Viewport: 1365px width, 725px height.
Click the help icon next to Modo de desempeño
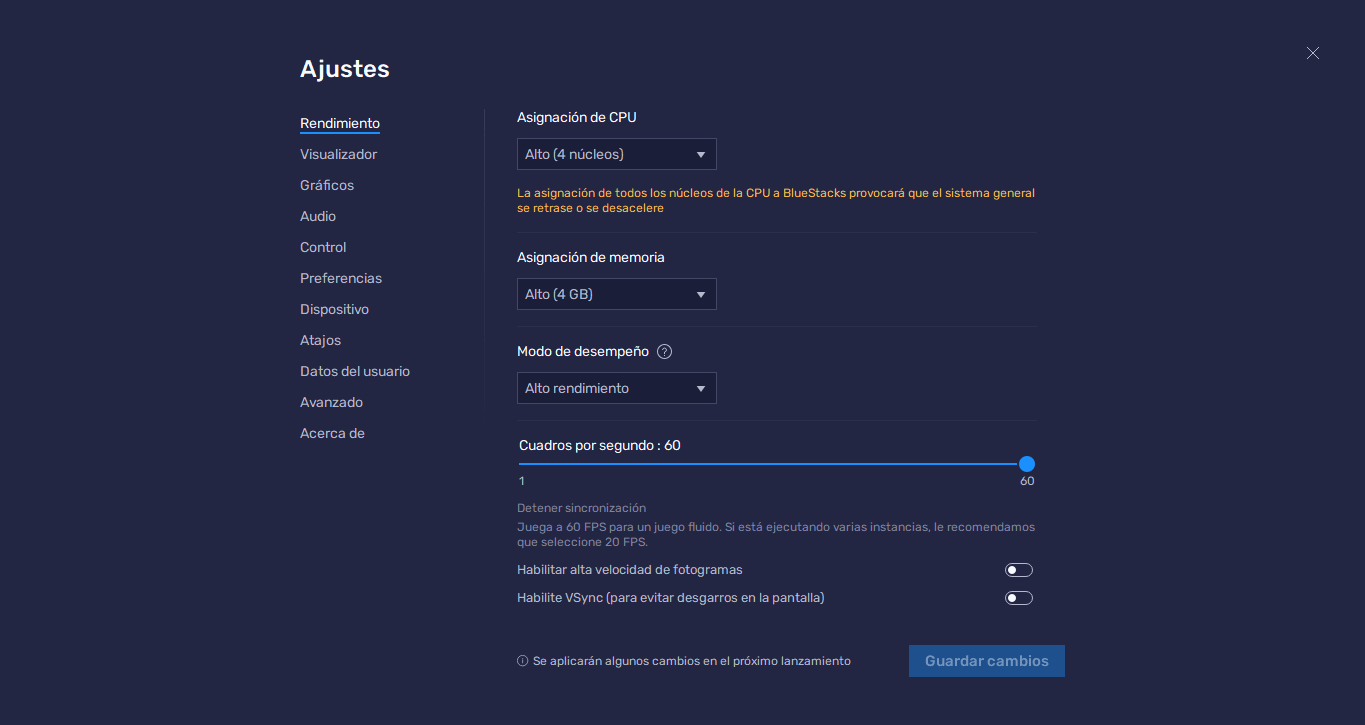(664, 352)
